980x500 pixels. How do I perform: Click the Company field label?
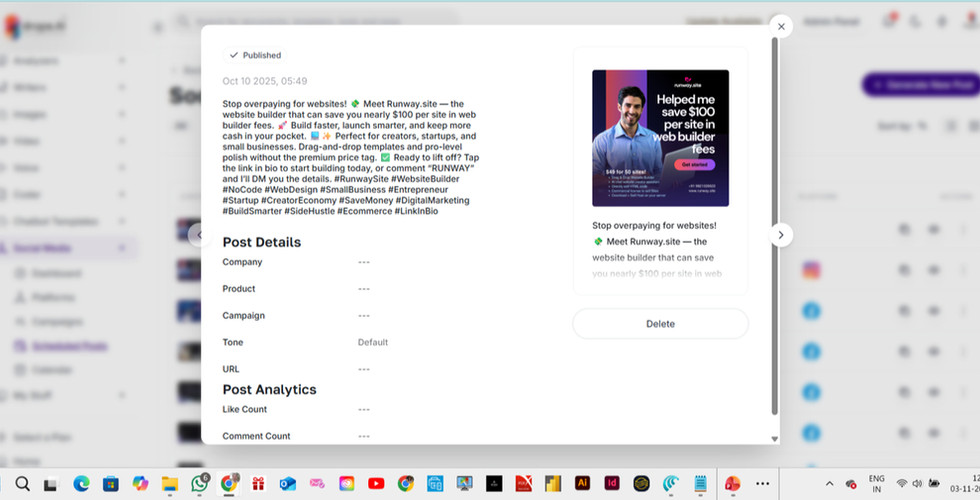pos(242,262)
